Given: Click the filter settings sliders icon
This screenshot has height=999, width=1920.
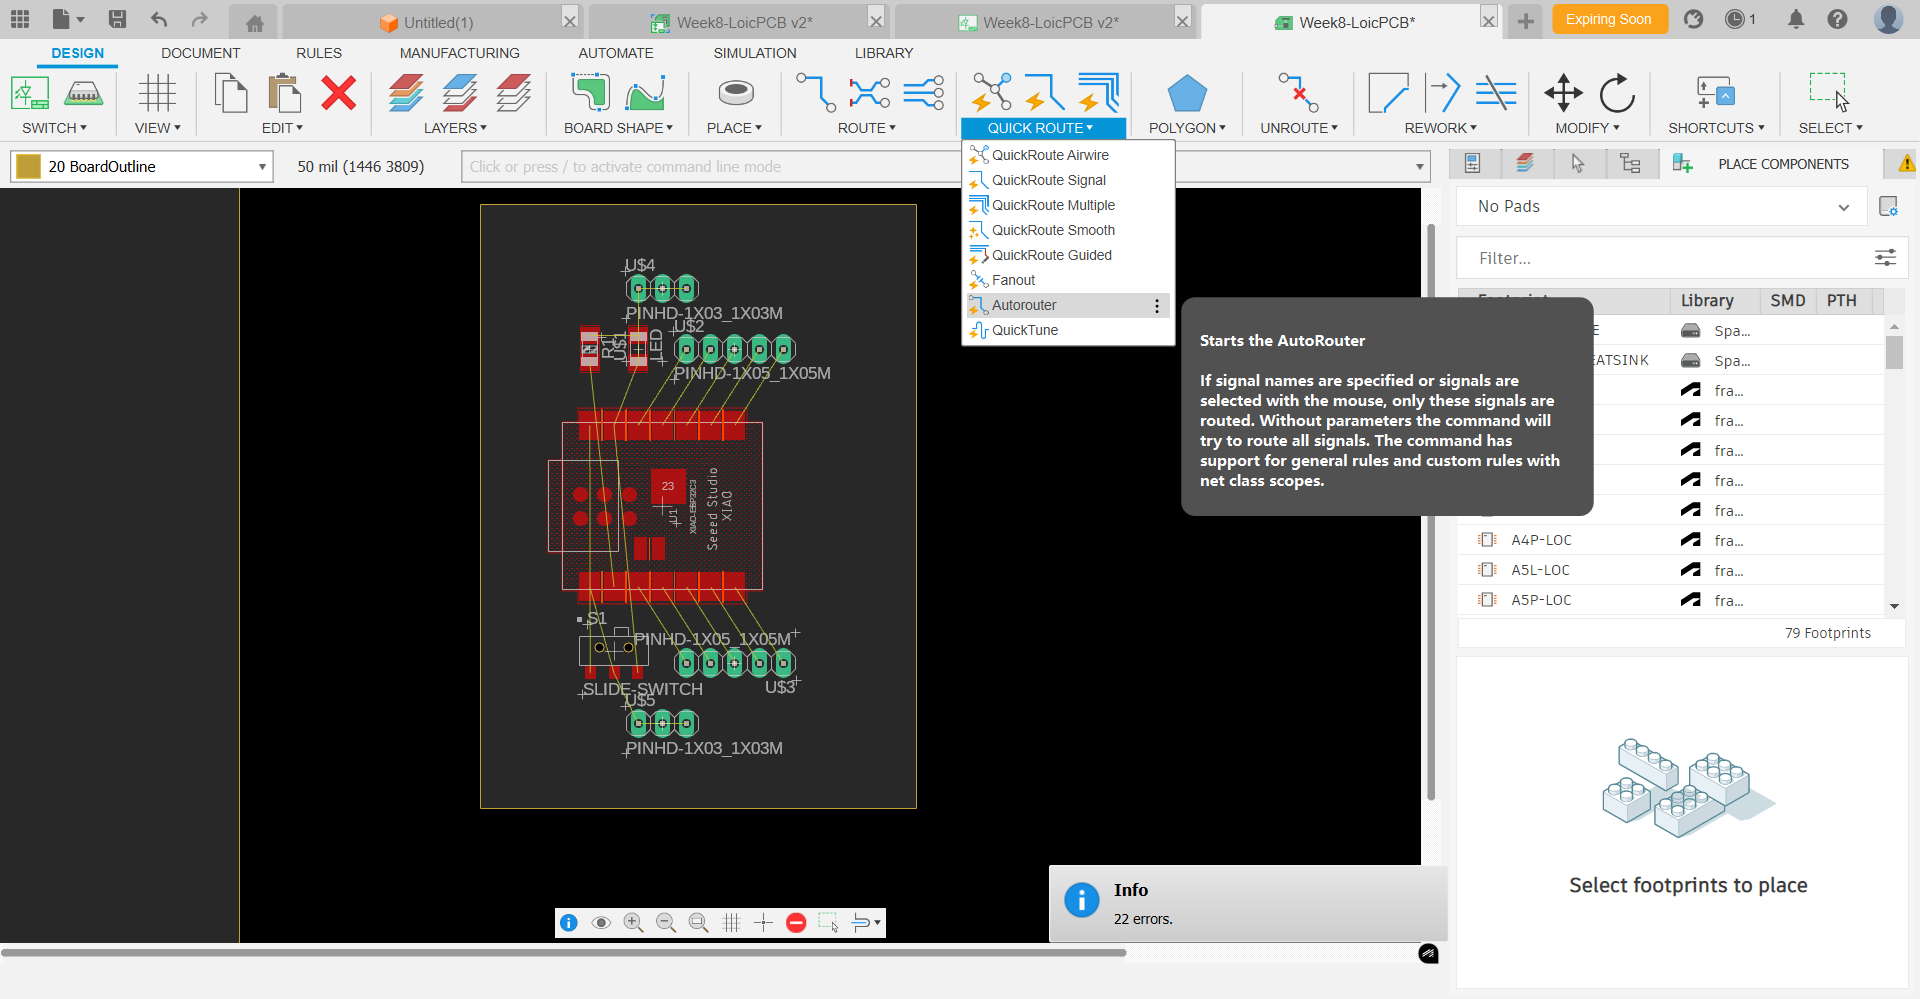Looking at the screenshot, I should 1885,258.
